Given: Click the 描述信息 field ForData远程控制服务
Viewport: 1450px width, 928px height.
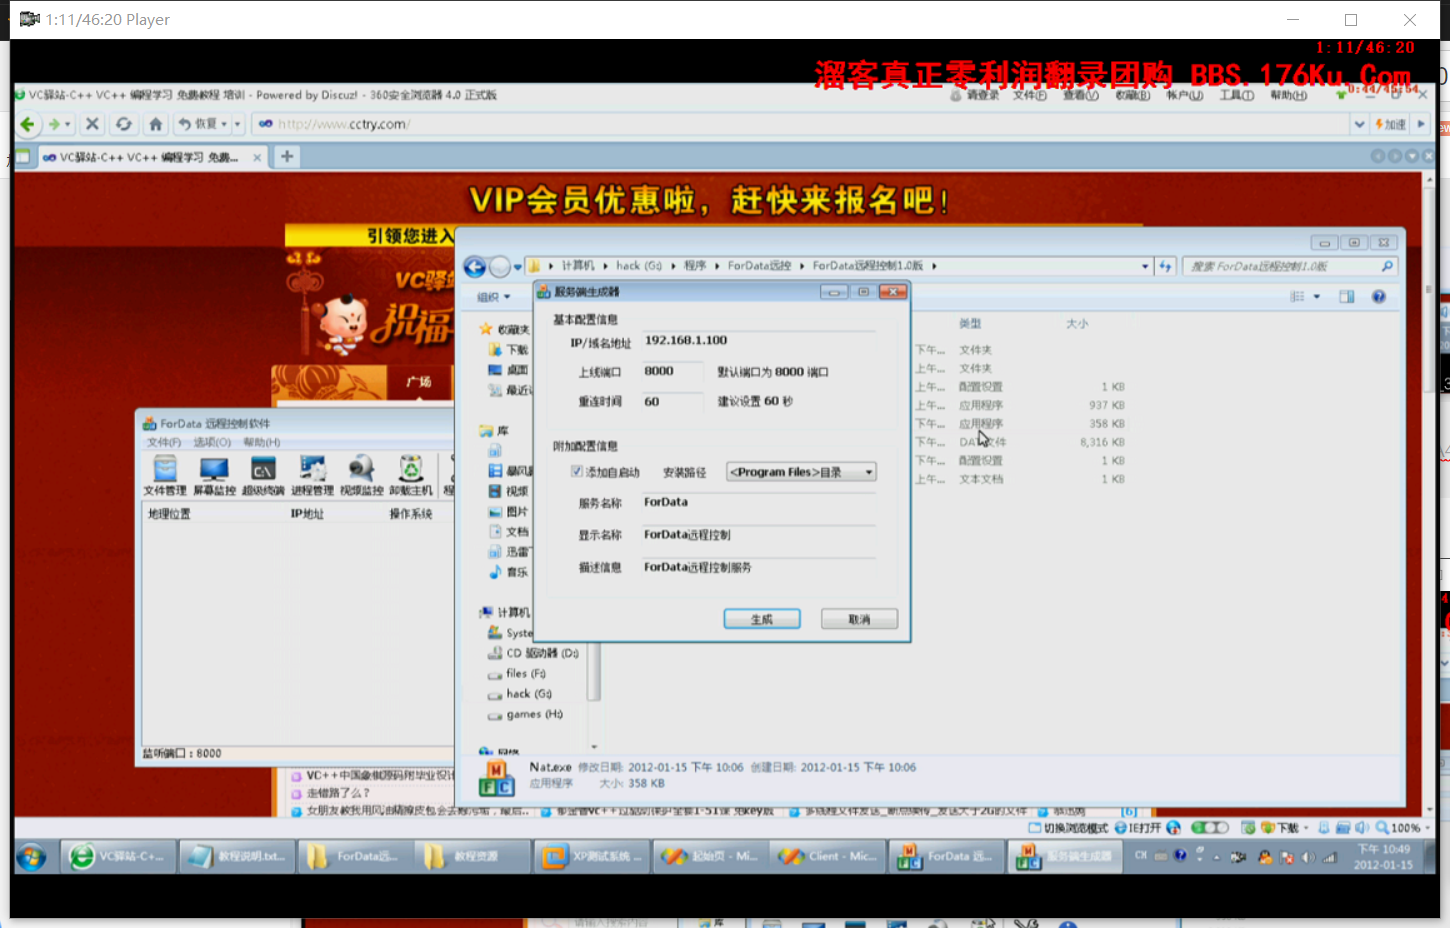Looking at the screenshot, I should (x=758, y=567).
